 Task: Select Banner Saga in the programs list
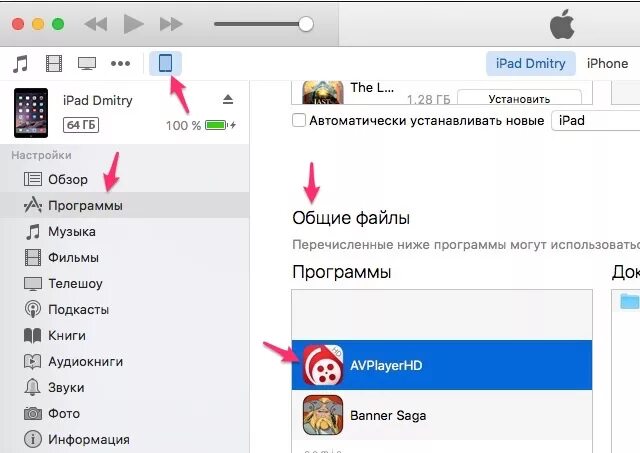click(442, 415)
